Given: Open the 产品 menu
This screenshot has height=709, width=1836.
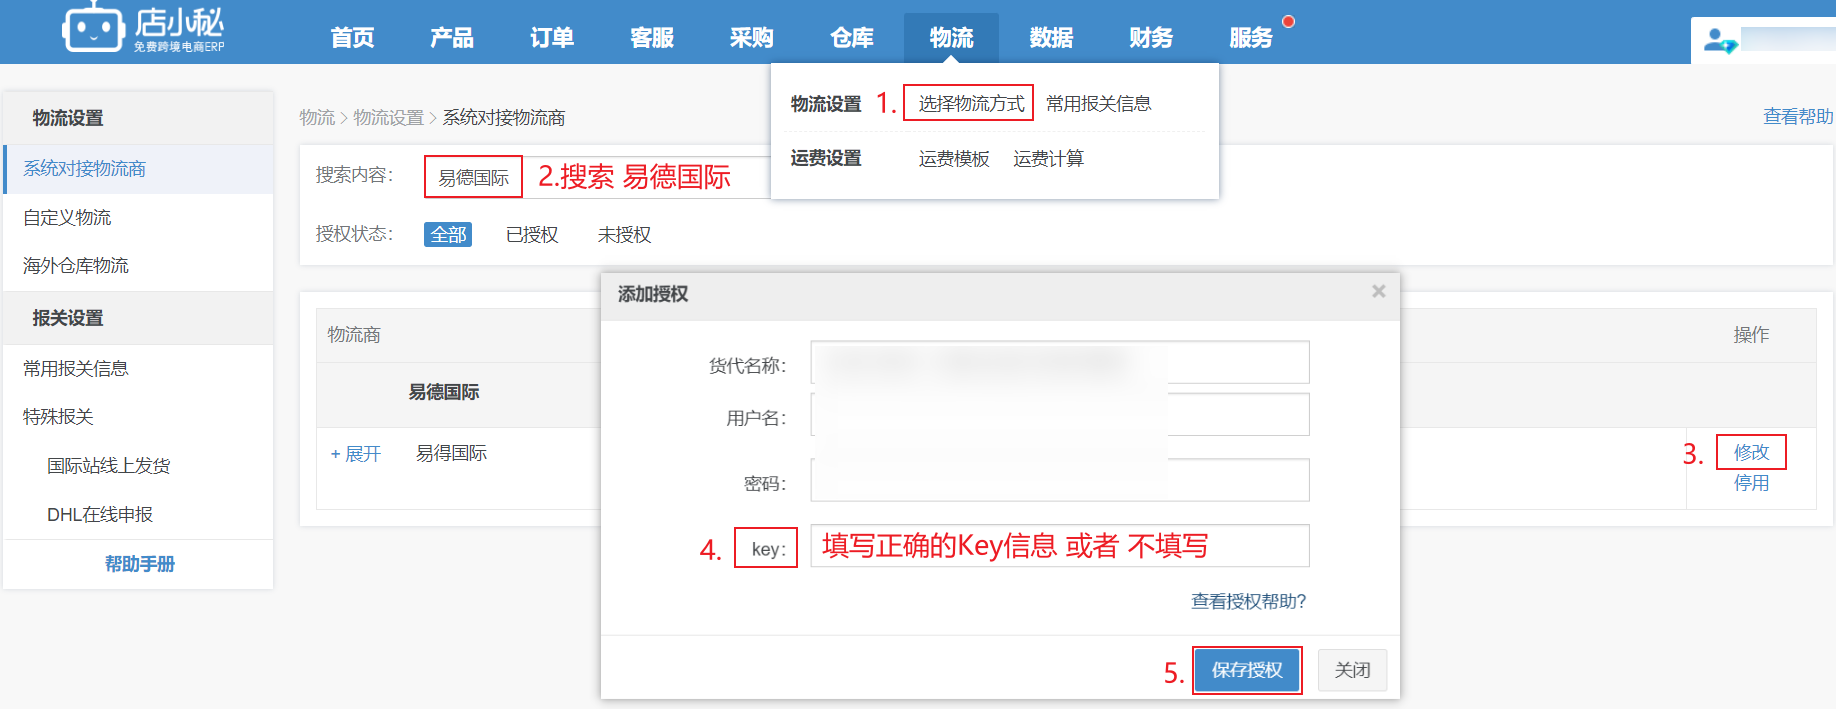Looking at the screenshot, I should 452,38.
